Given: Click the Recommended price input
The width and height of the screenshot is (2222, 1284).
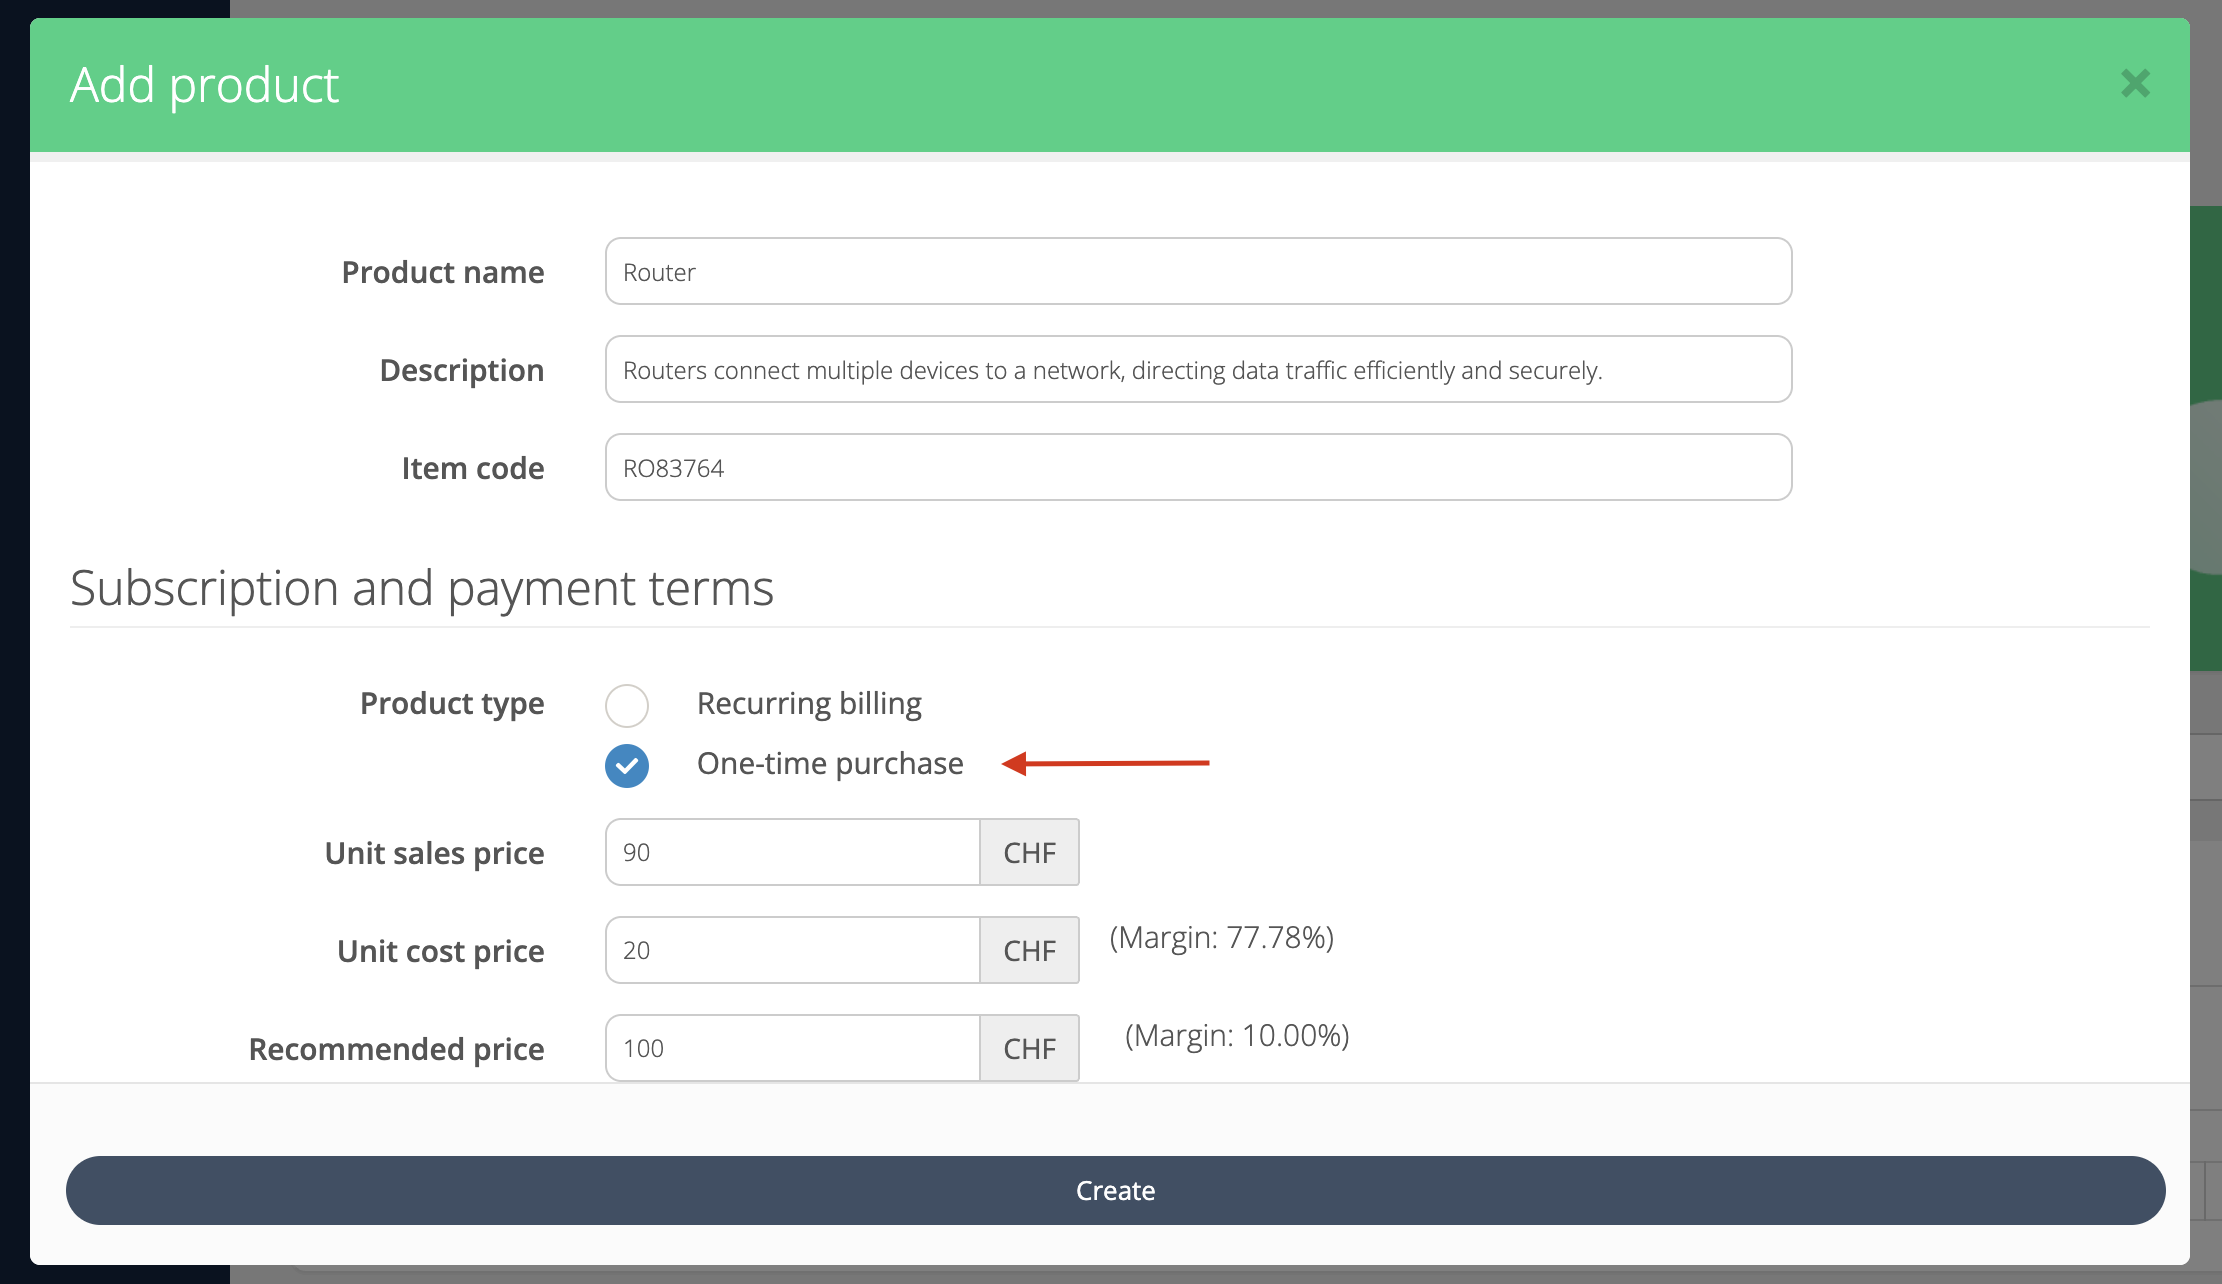Looking at the screenshot, I should tap(792, 1048).
